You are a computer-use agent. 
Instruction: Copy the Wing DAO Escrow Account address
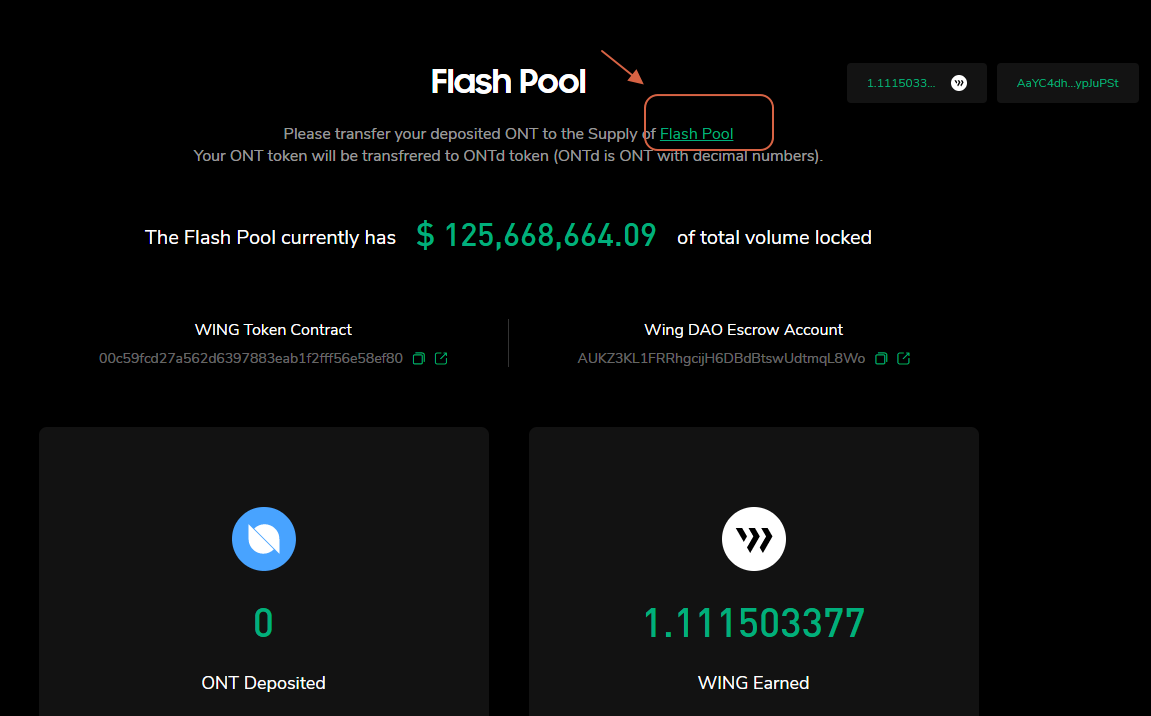(881, 358)
